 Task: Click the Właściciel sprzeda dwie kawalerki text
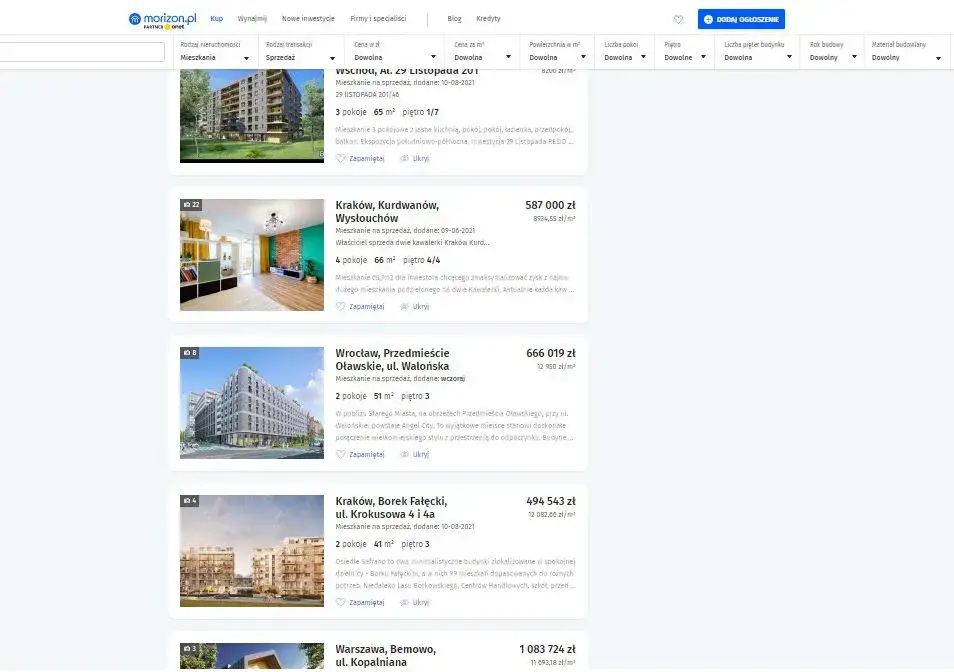(x=412, y=243)
